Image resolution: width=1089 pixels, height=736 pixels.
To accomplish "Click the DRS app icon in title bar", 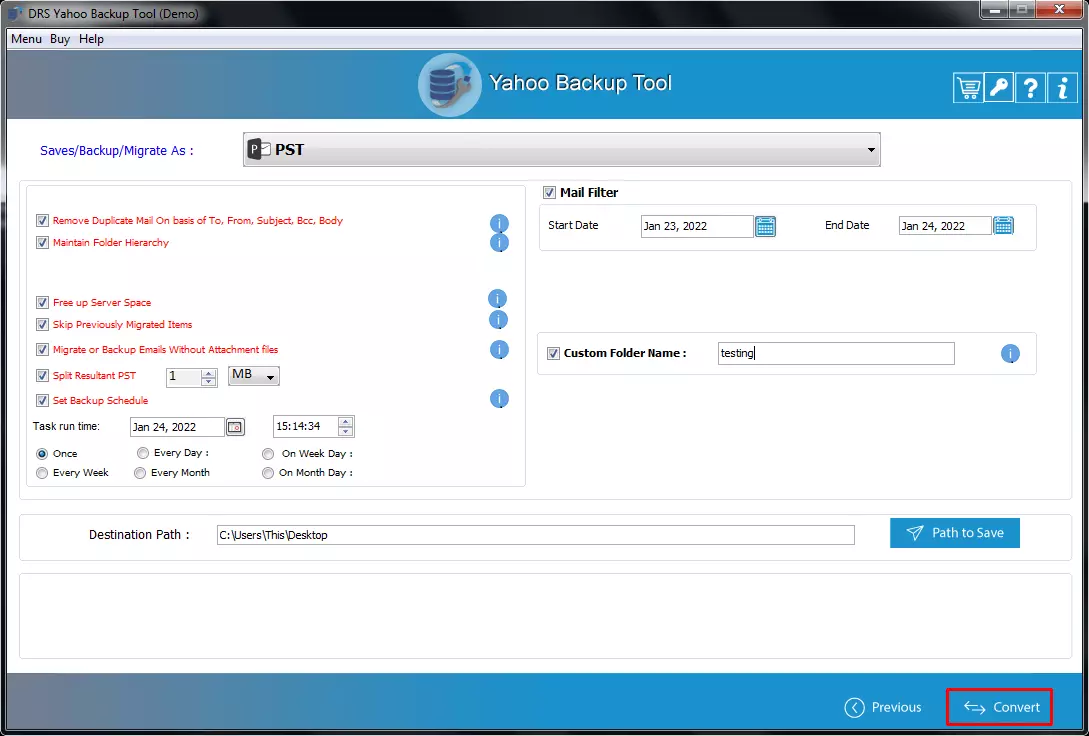I will pyautogui.click(x=15, y=13).
